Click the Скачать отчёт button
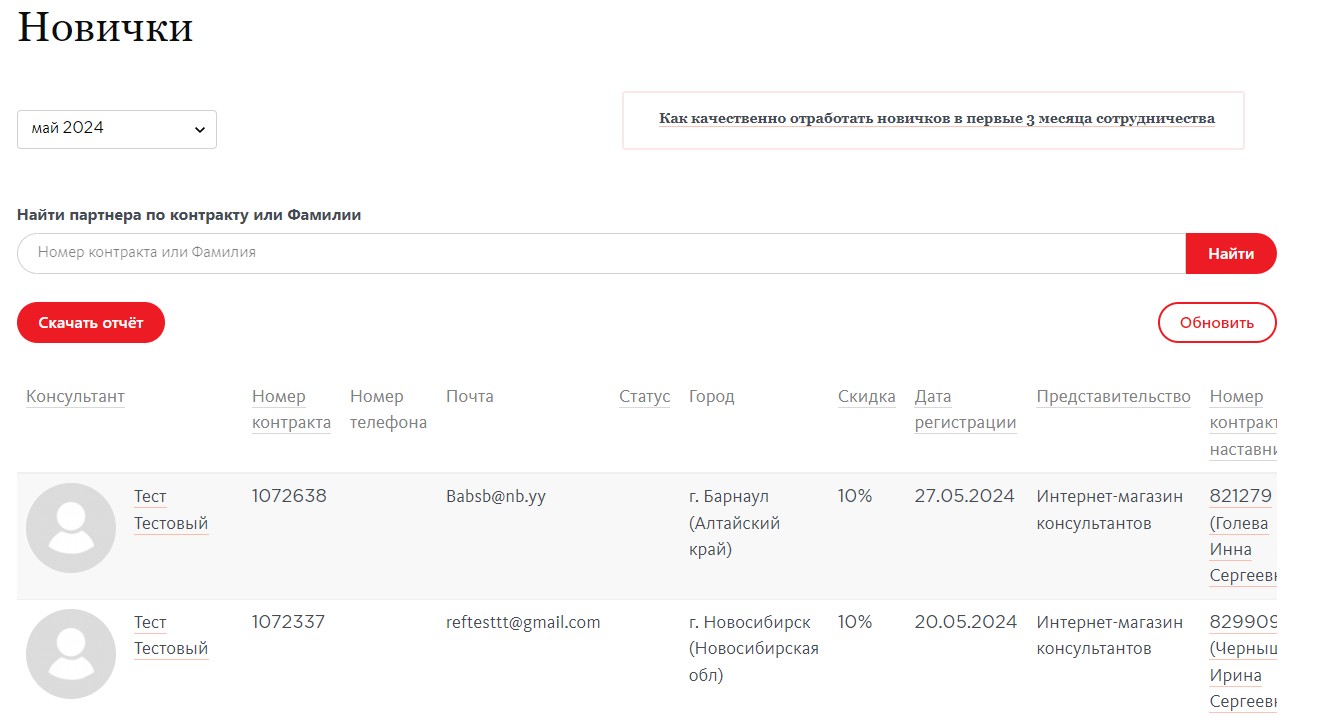The width and height of the screenshot is (1327, 720). pyautogui.click(x=91, y=323)
